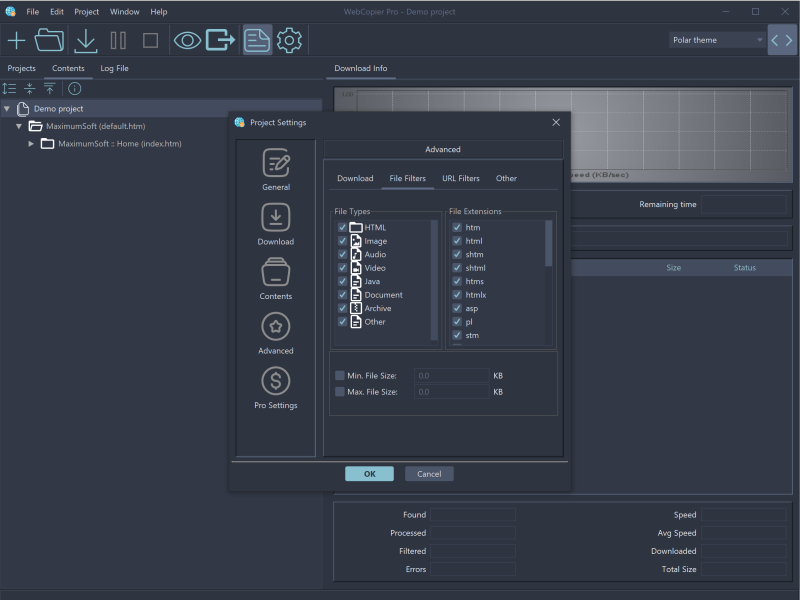Uncheck the Audio file type

(x=342, y=254)
